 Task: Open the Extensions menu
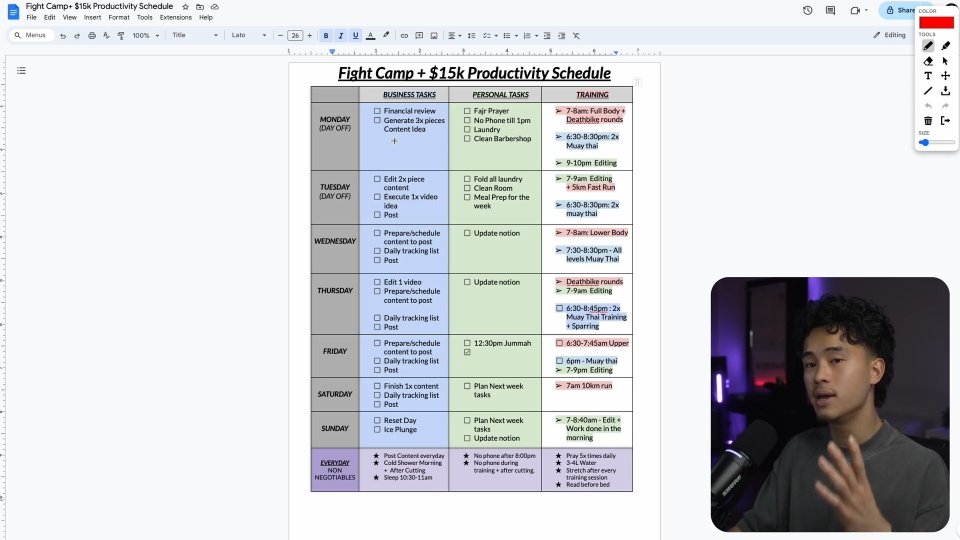tap(175, 17)
